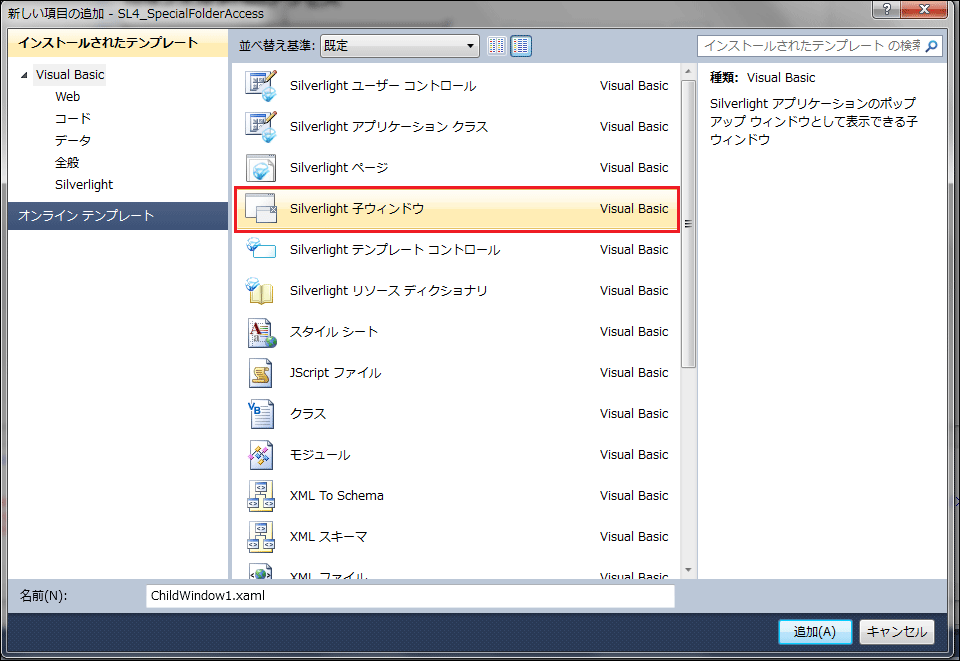Click the scrollbar up arrow
Viewport: 960px width, 661px height.
pos(688,72)
